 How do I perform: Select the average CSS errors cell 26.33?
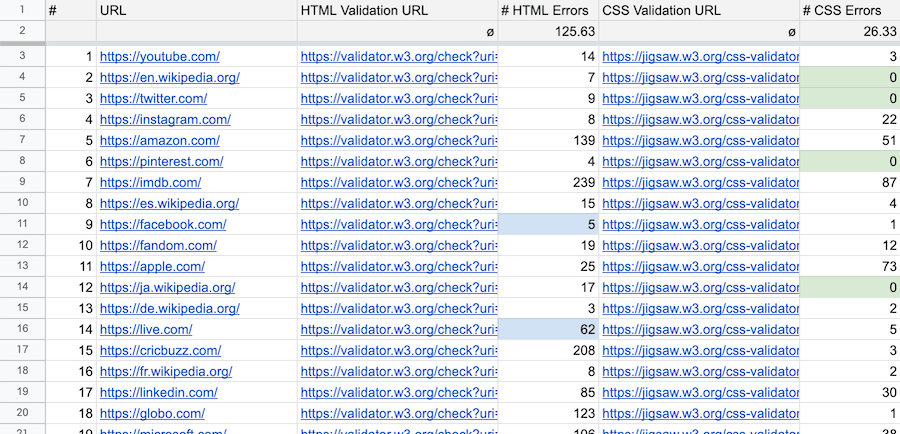850,31
